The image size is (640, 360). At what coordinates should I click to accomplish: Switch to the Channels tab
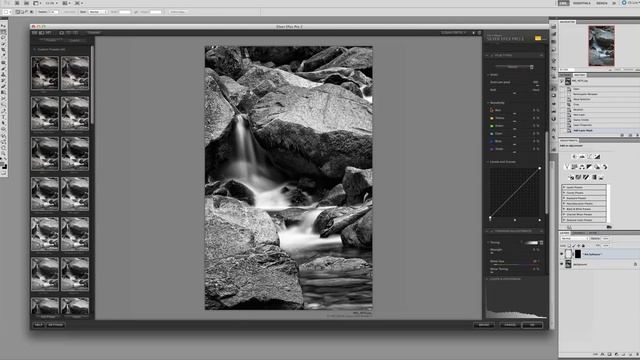(578, 233)
